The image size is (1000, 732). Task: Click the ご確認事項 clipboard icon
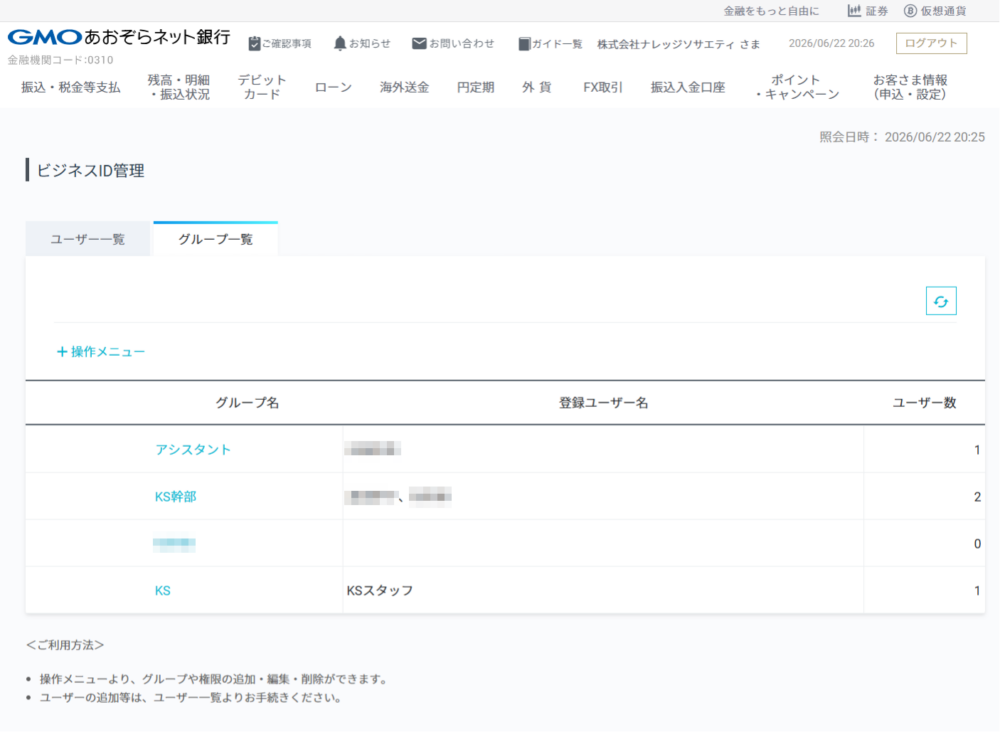pos(254,43)
